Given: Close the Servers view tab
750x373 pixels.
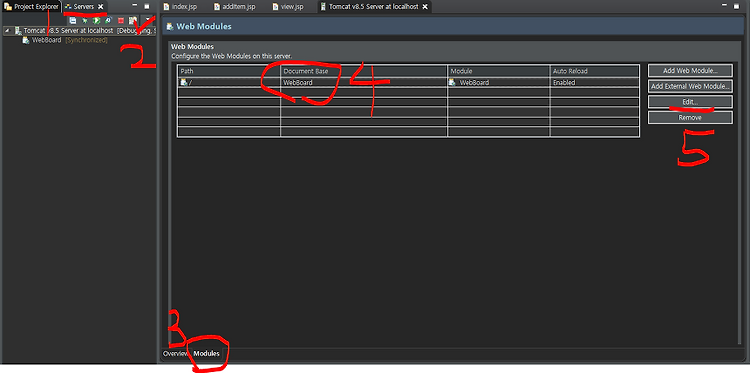Looking at the screenshot, I should (x=100, y=7).
